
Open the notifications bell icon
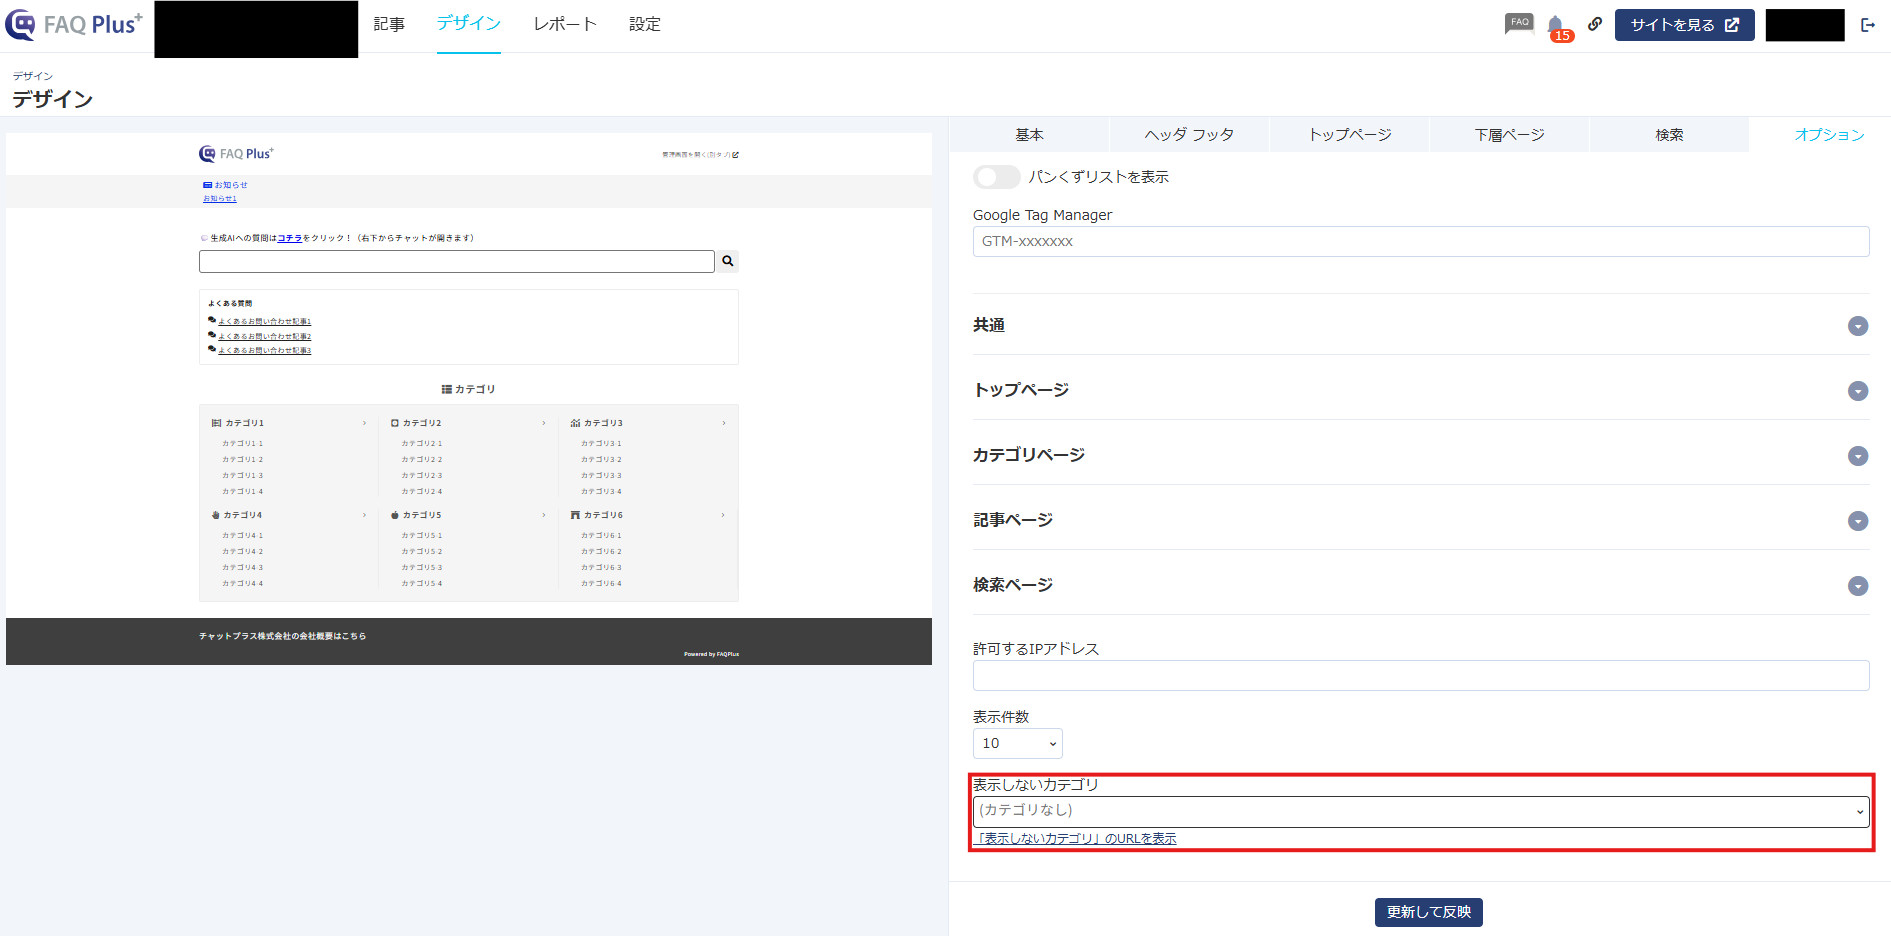coord(1556,25)
